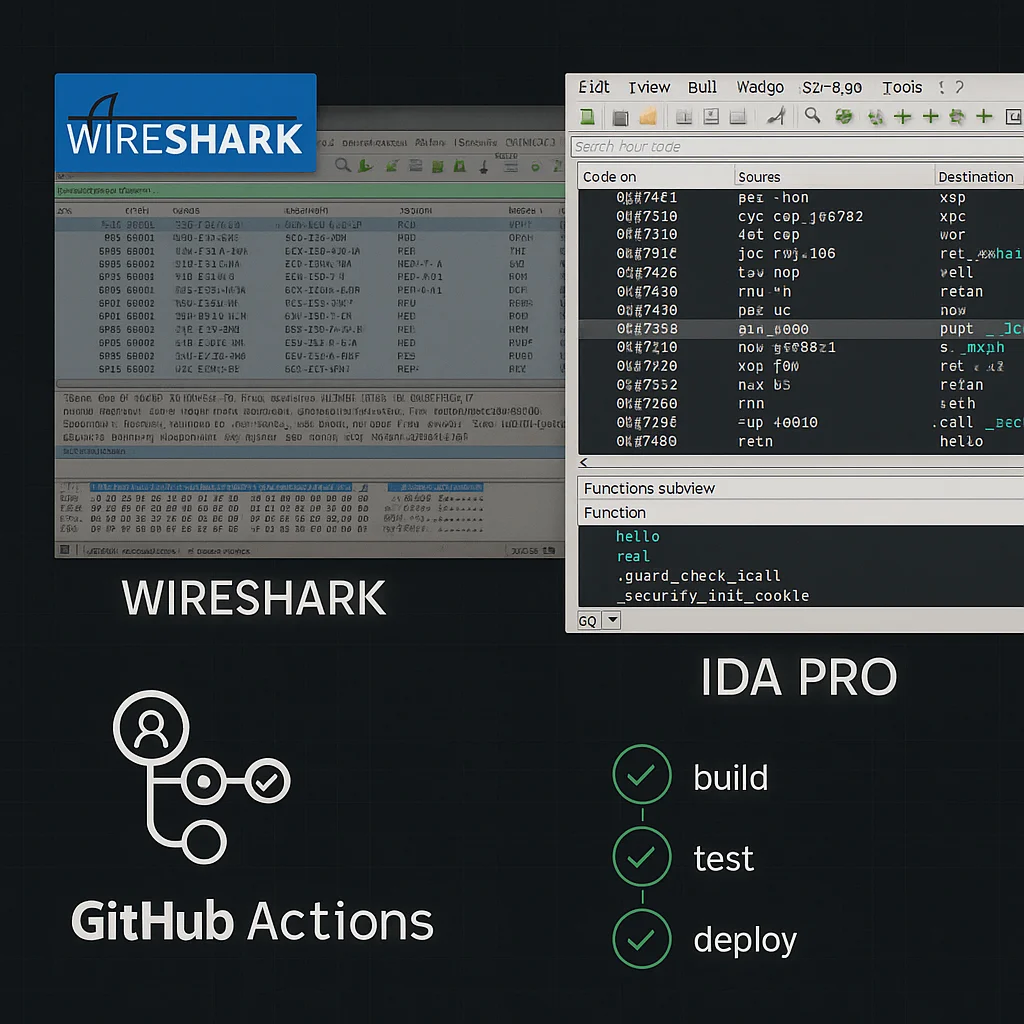Select the highlighted row with destination pupt
Viewport: 1024px width, 1024px height.
(801, 328)
